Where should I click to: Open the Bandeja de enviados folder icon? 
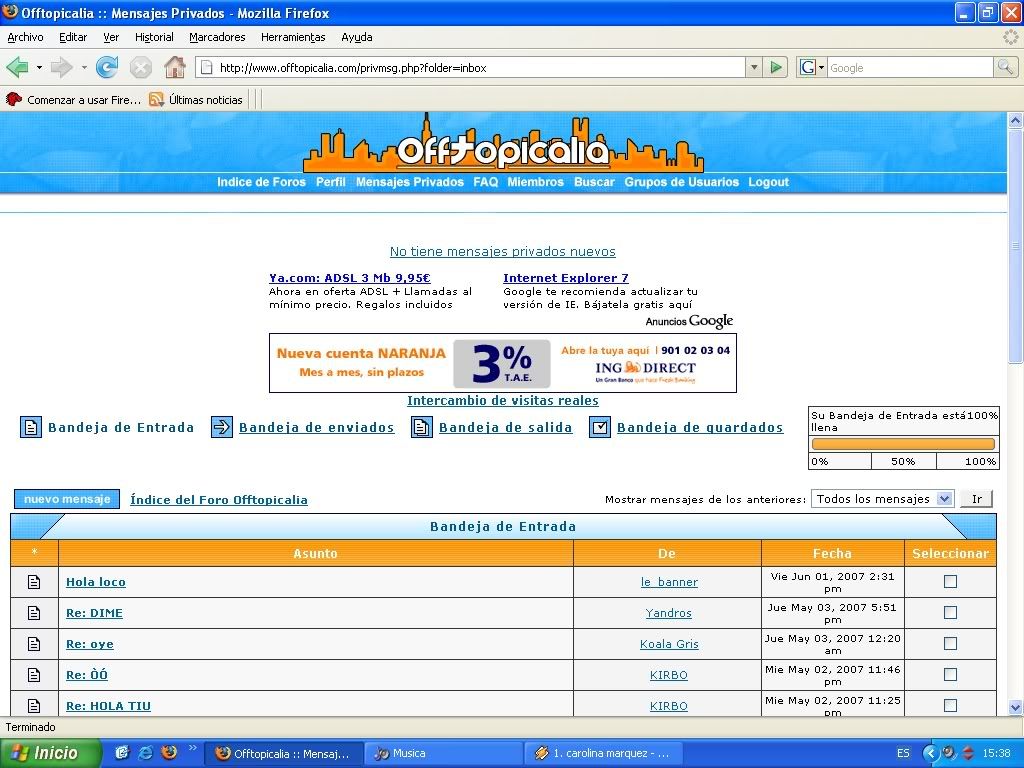(x=222, y=428)
